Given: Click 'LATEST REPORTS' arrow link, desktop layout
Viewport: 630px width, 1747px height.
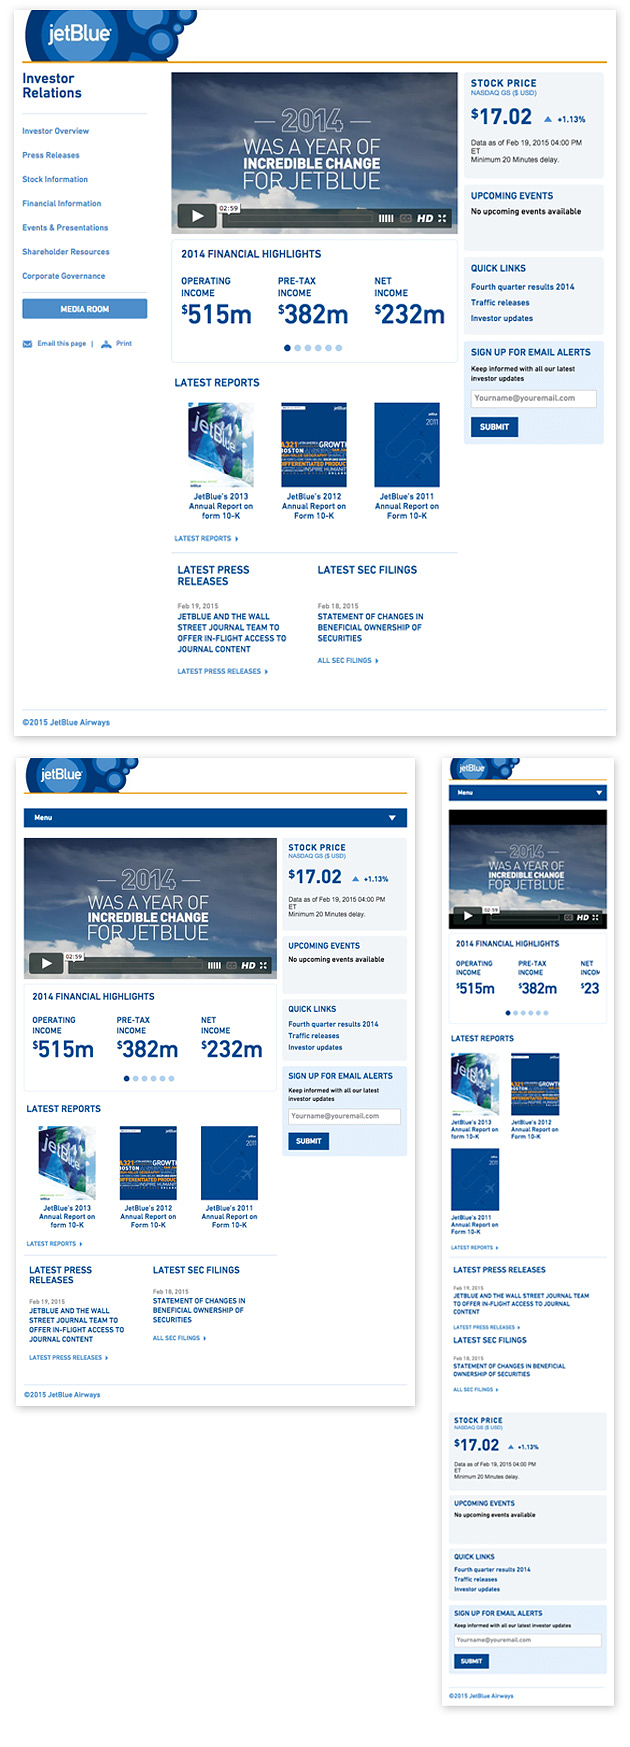Looking at the screenshot, I should click(206, 539).
